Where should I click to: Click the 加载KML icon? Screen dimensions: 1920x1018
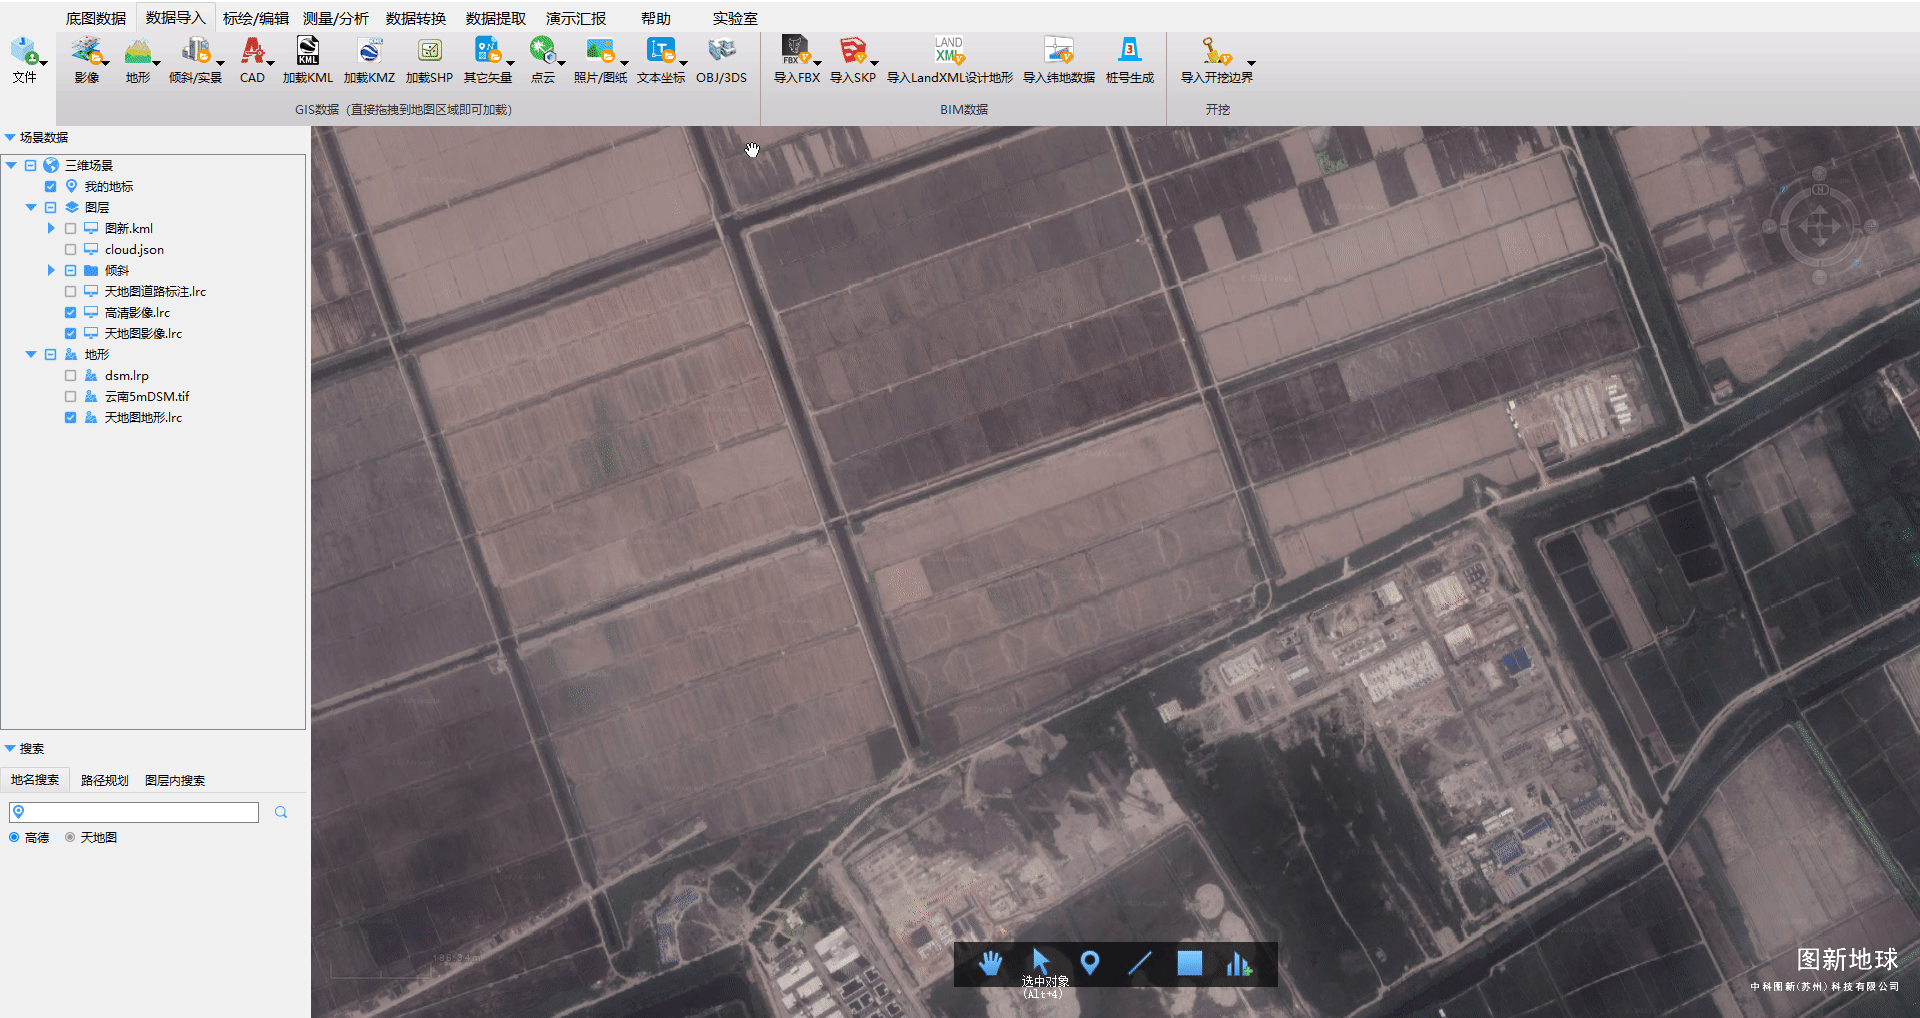307,52
